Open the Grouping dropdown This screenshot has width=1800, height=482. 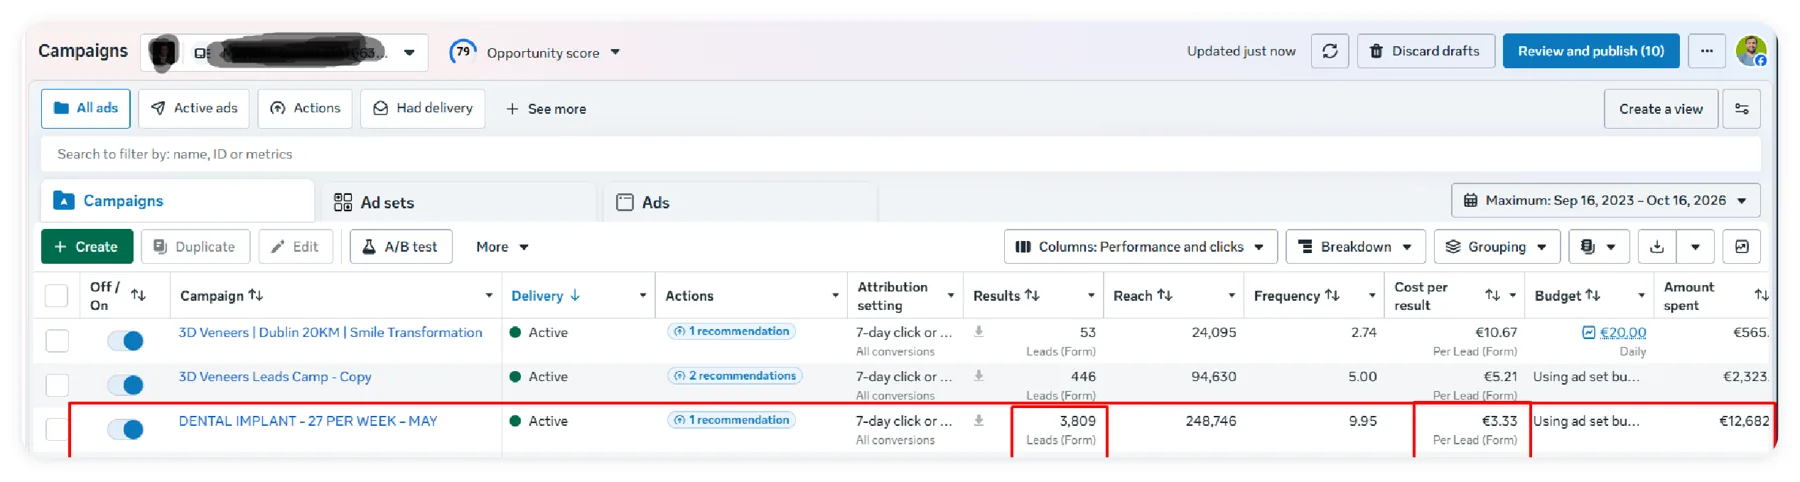(x=1496, y=247)
